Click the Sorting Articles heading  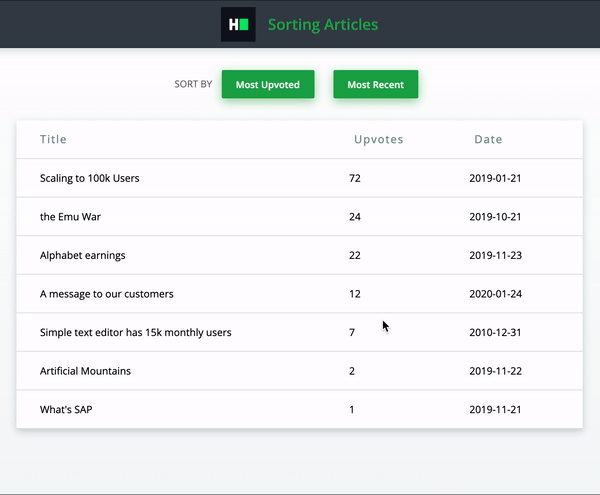click(323, 24)
